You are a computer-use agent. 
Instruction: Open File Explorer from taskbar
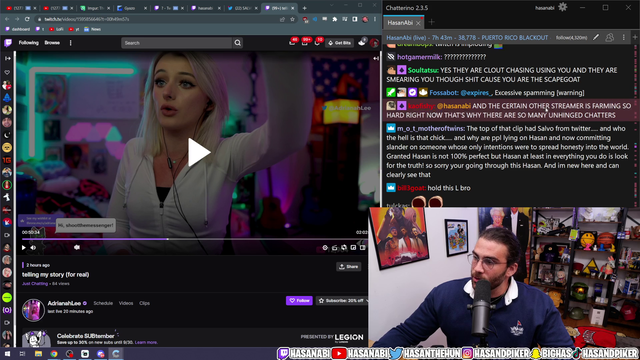pyautogui.click(x=38, y=354)
